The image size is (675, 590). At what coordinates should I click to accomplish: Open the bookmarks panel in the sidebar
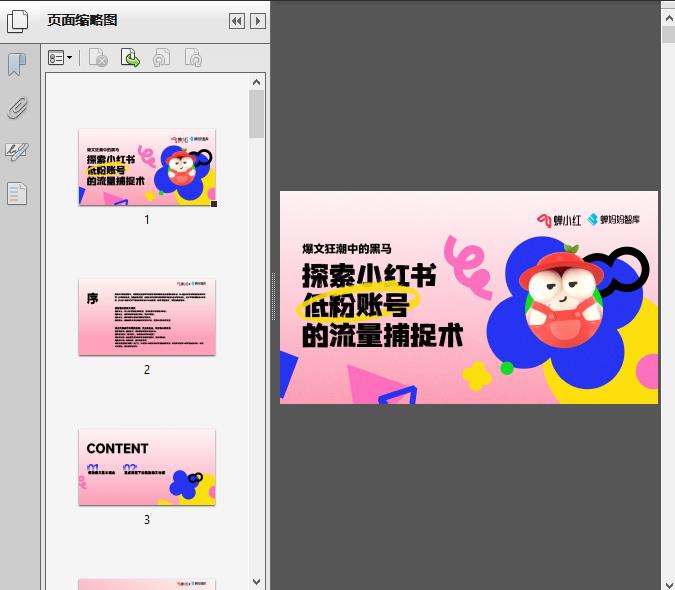tap(17, 65)
